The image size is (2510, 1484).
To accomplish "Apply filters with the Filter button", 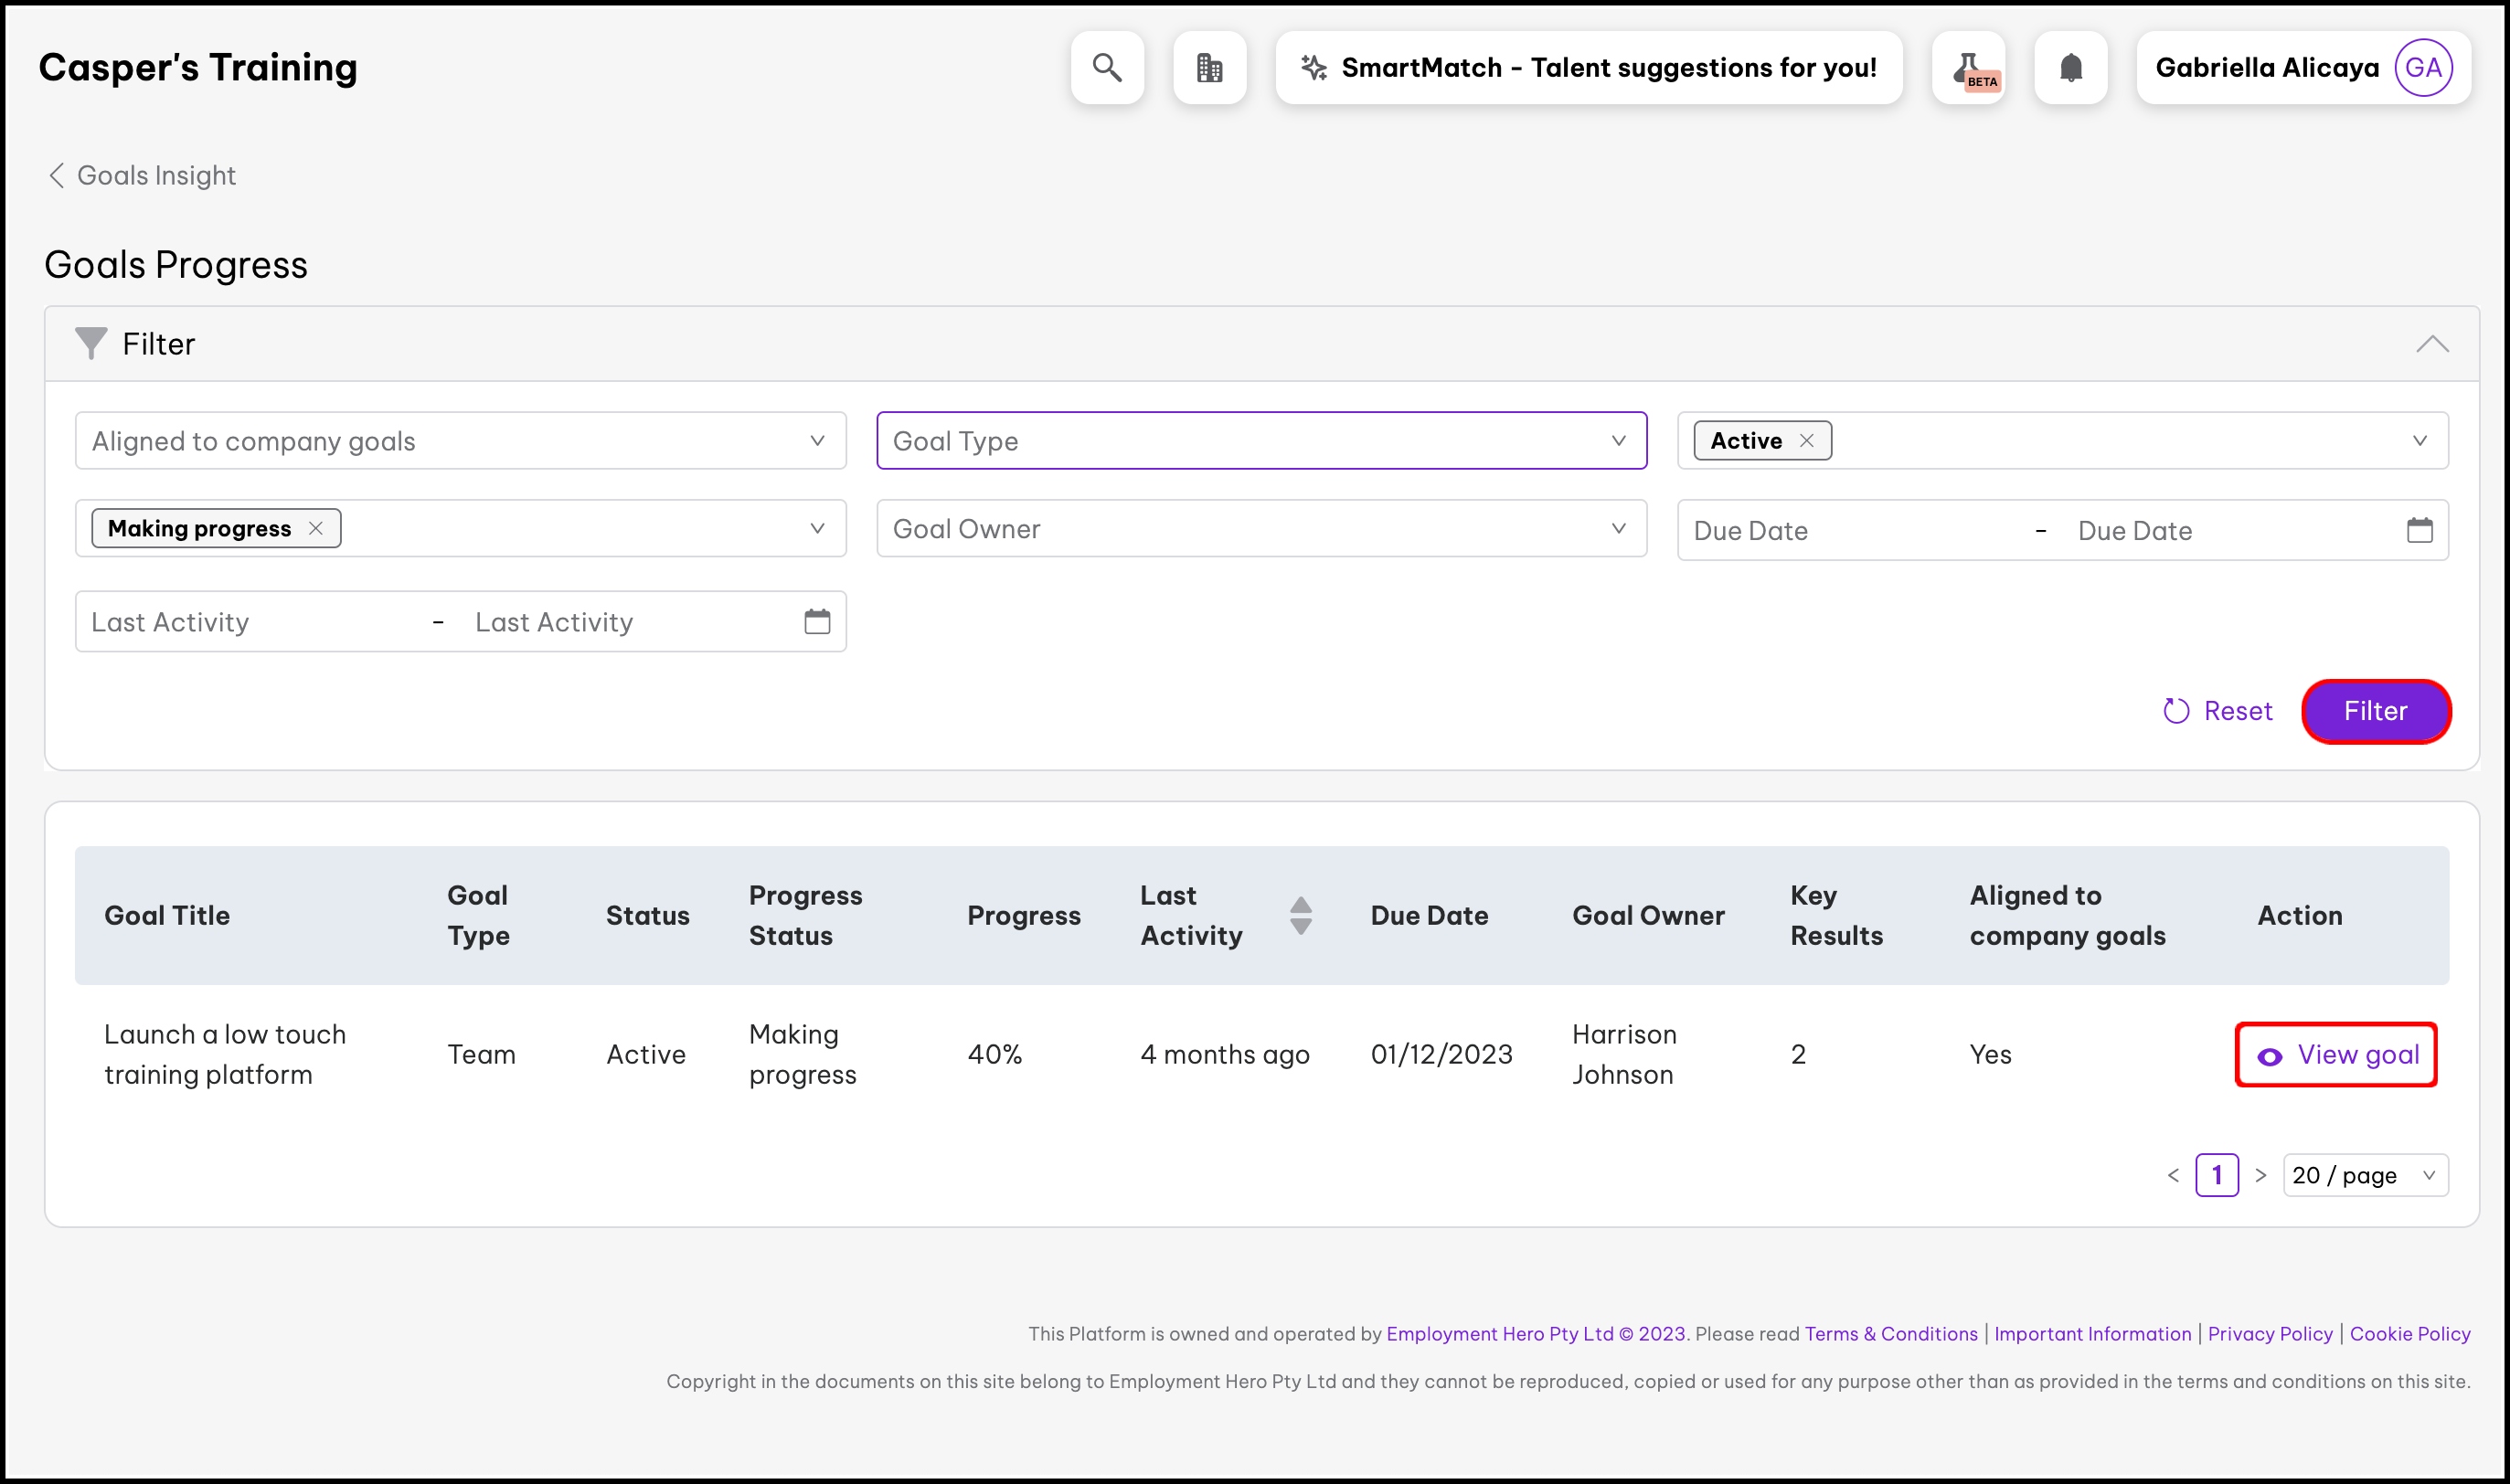I will point(2375,711).
